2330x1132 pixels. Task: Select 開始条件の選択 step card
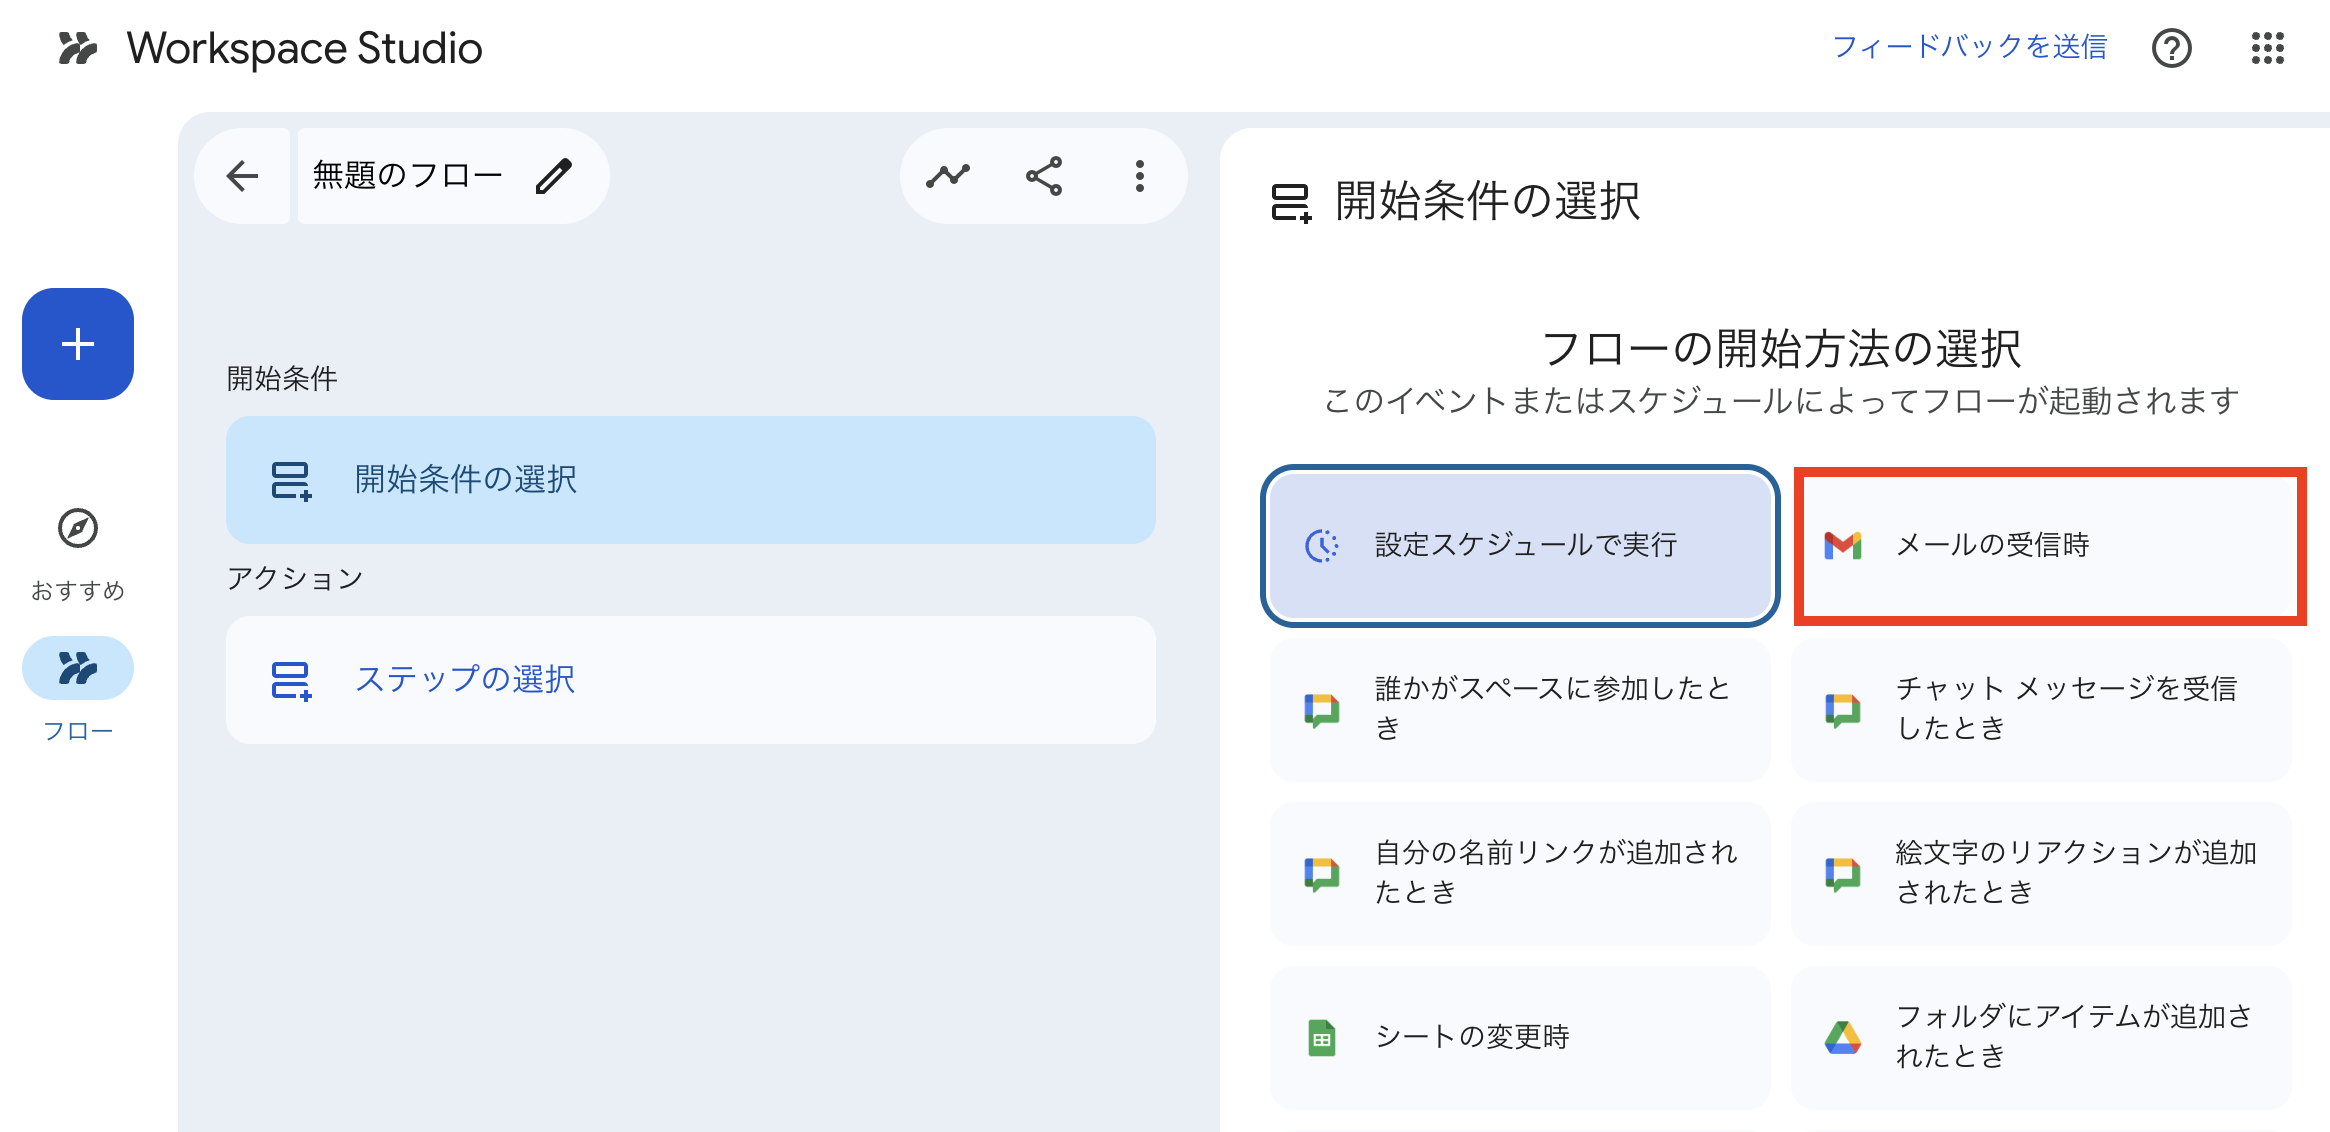[x=691, y=480]
